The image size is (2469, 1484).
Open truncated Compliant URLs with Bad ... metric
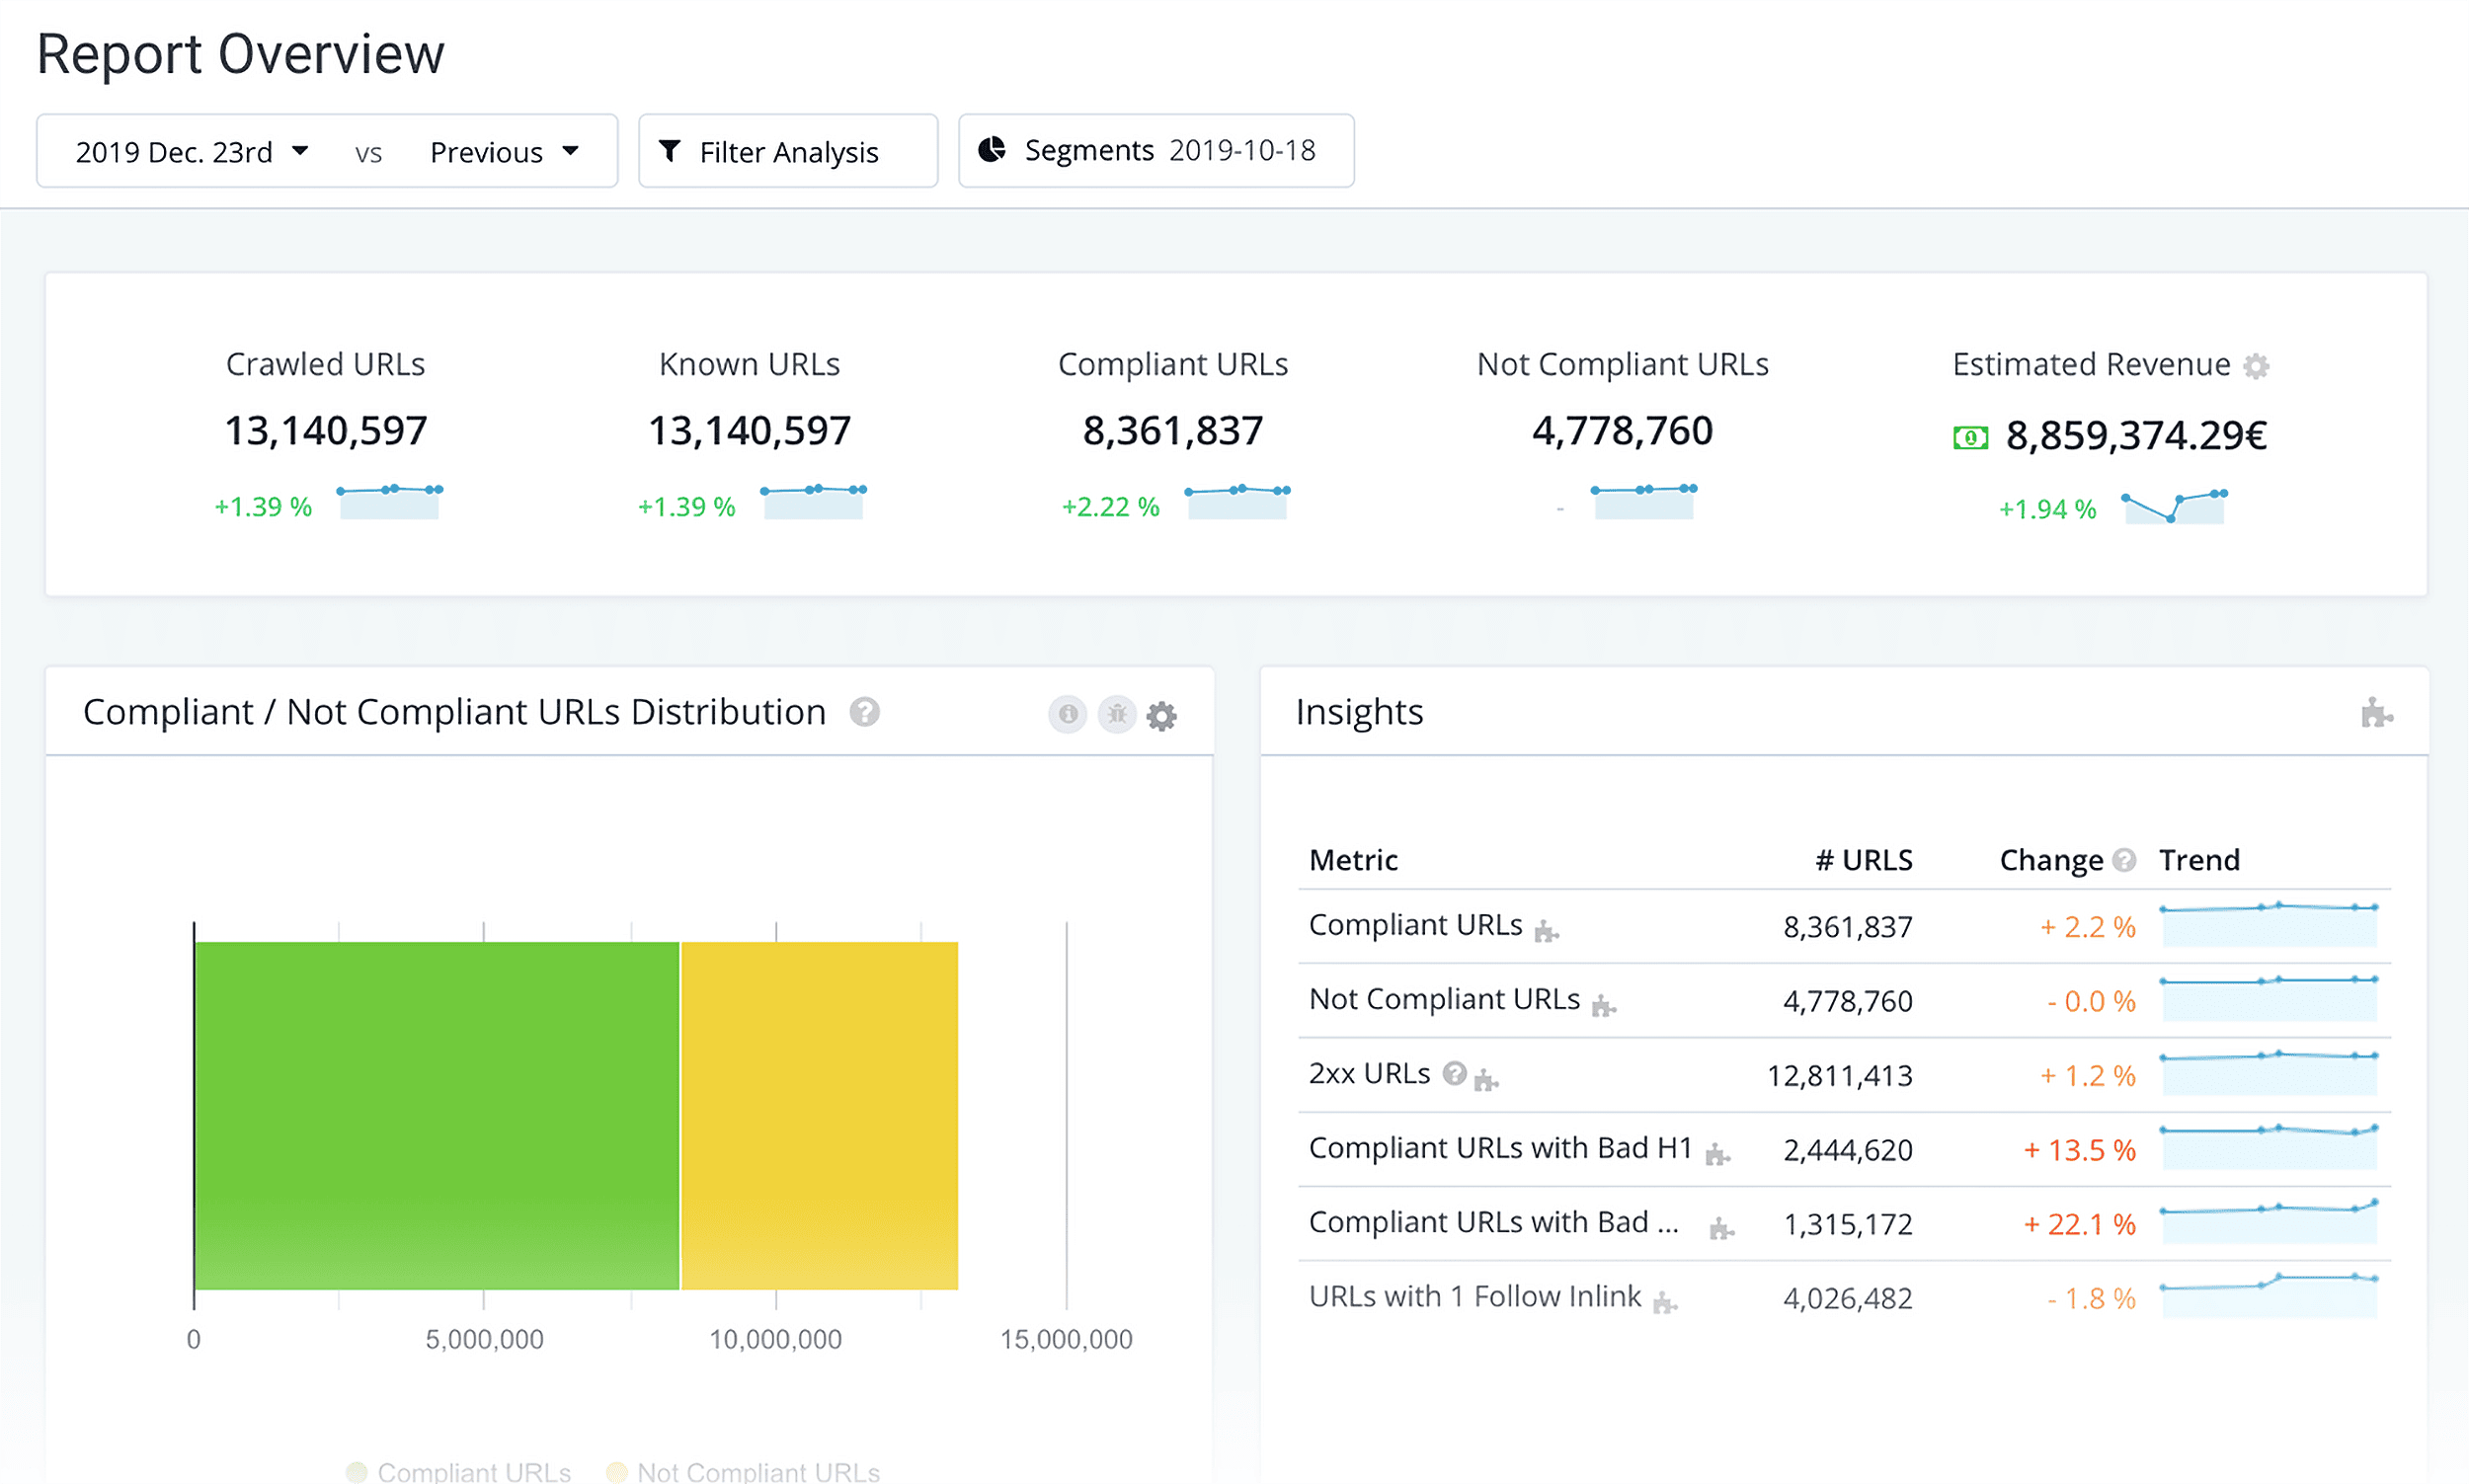point(1494,1222)
